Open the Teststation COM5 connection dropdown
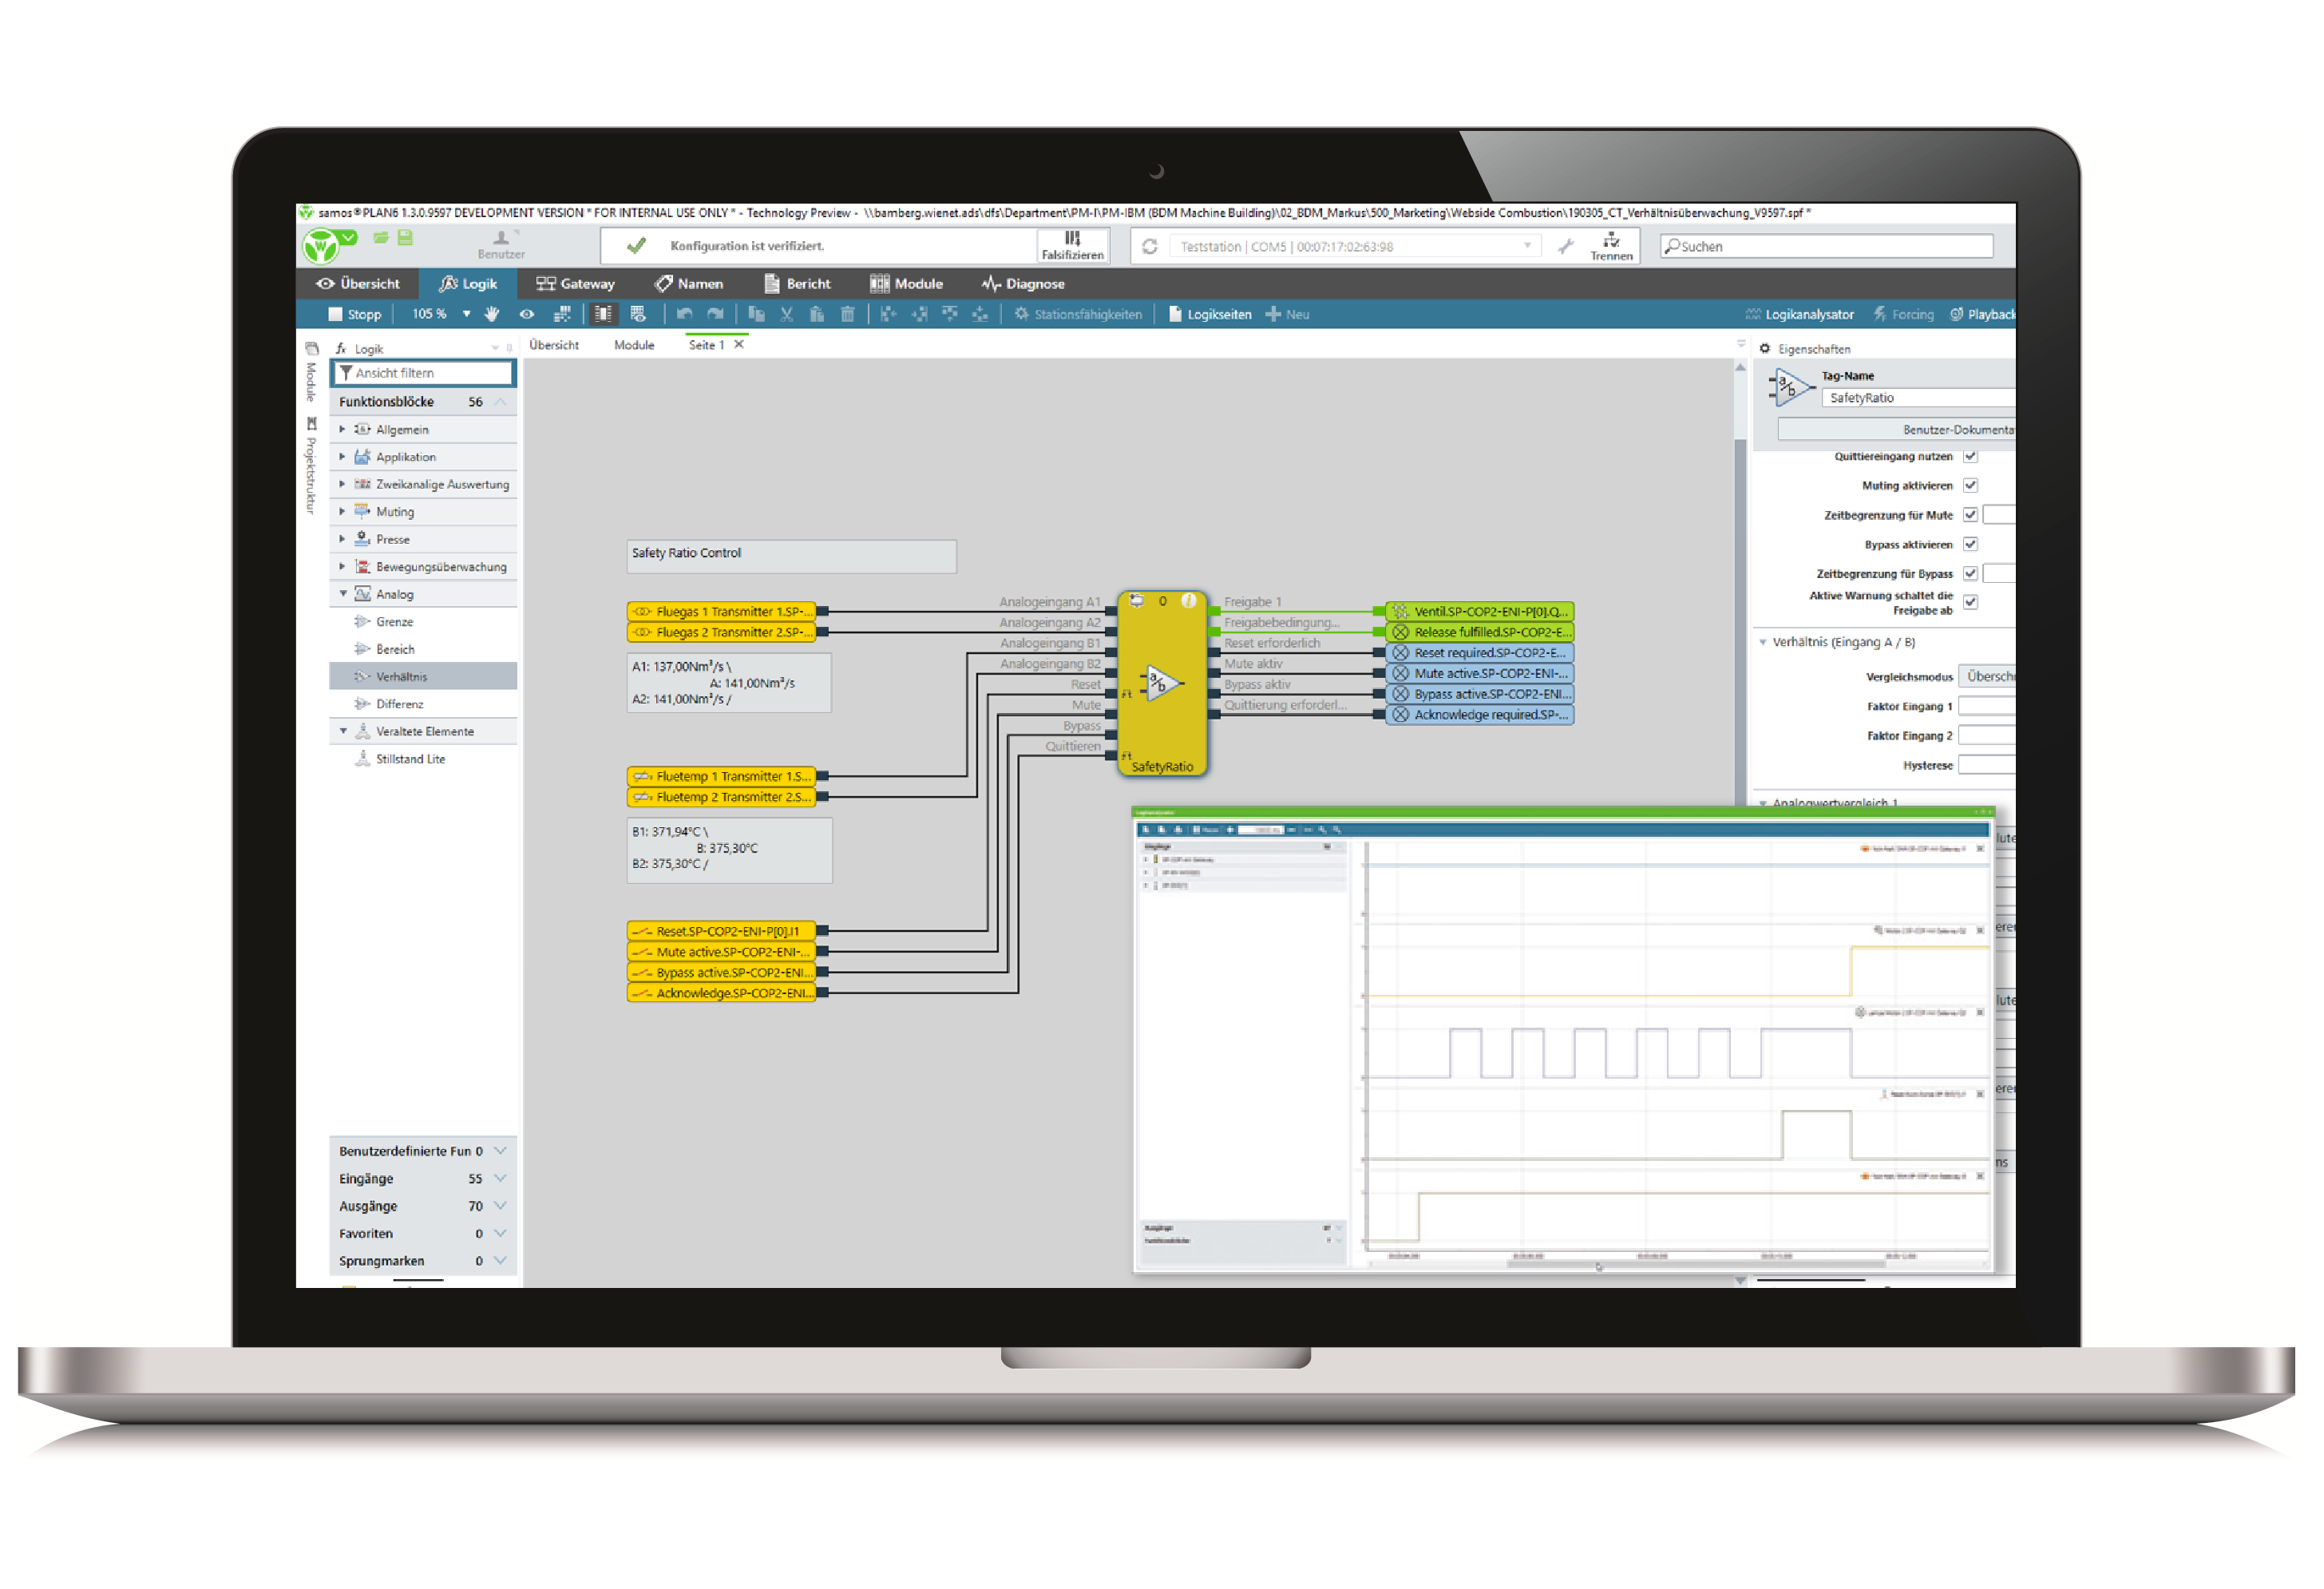2324x1589 pixels. (1527, 246)
